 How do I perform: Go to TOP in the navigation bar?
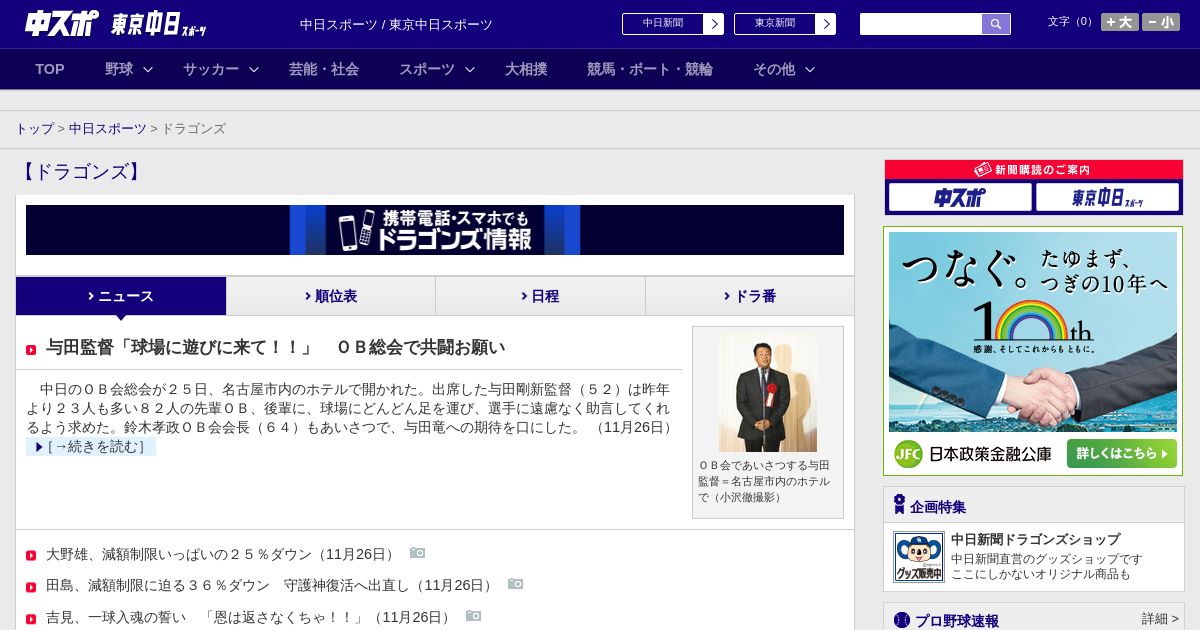tap(50, 69)
